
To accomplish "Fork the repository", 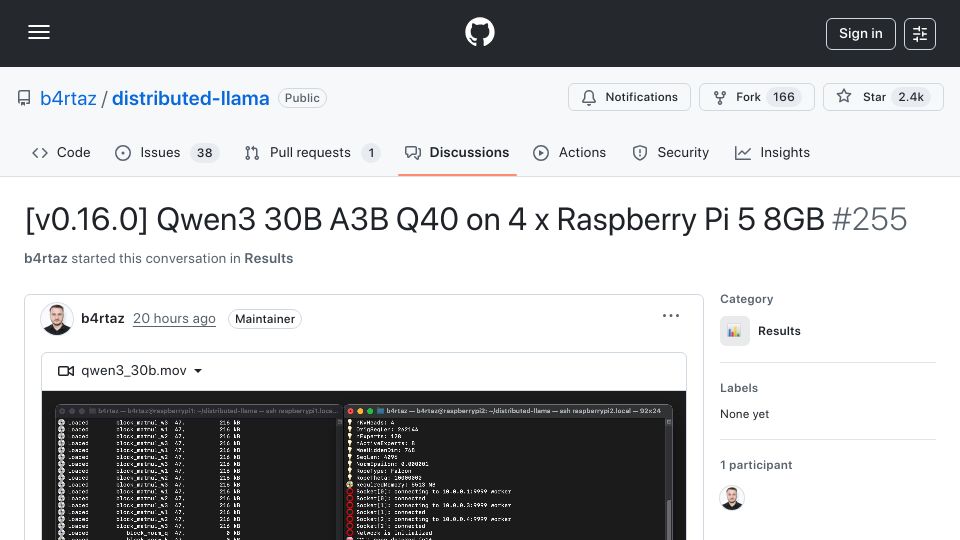I will tap(757, 97).
